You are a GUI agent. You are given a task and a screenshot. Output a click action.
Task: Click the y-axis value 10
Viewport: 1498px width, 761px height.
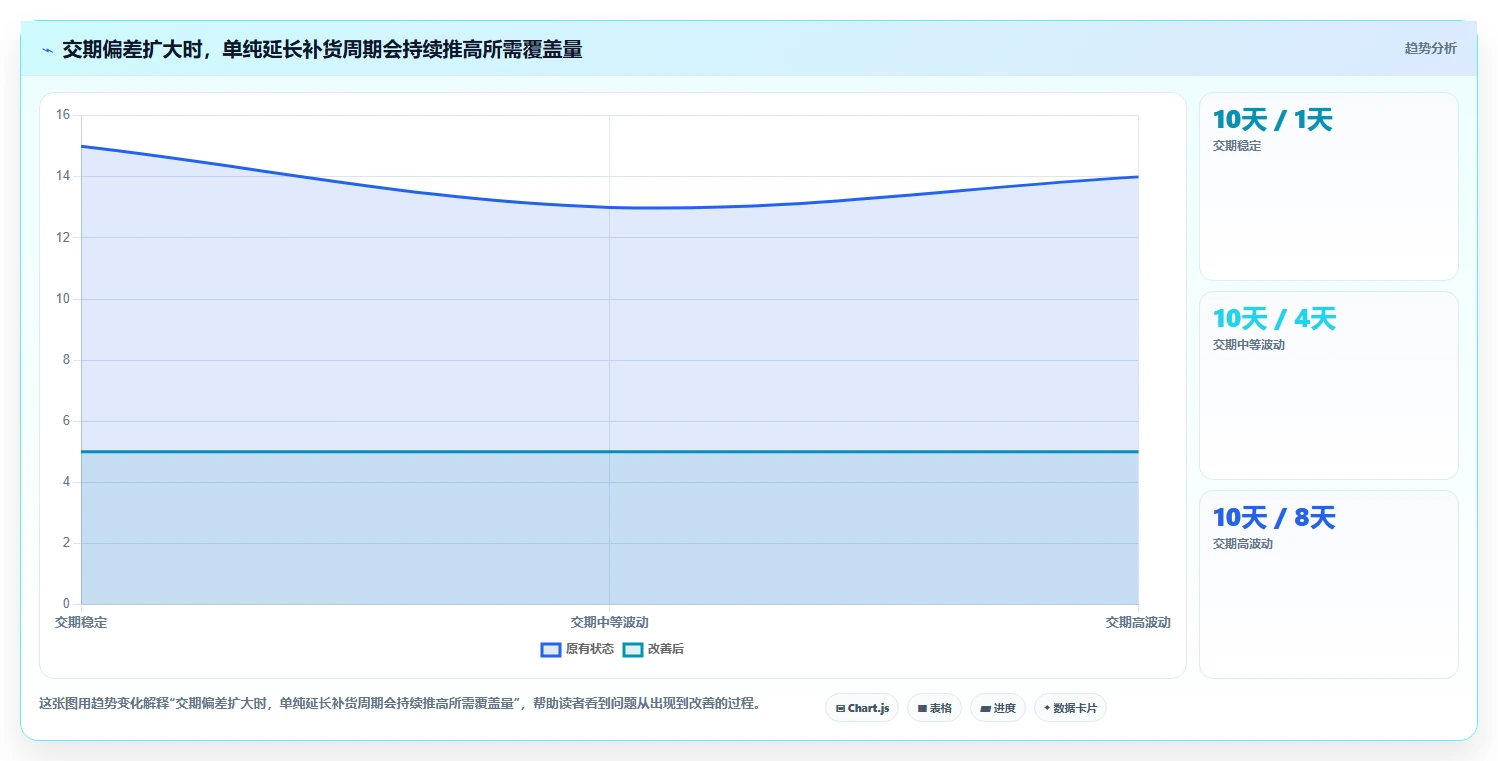pyautogui.click(x=63, y=299)
